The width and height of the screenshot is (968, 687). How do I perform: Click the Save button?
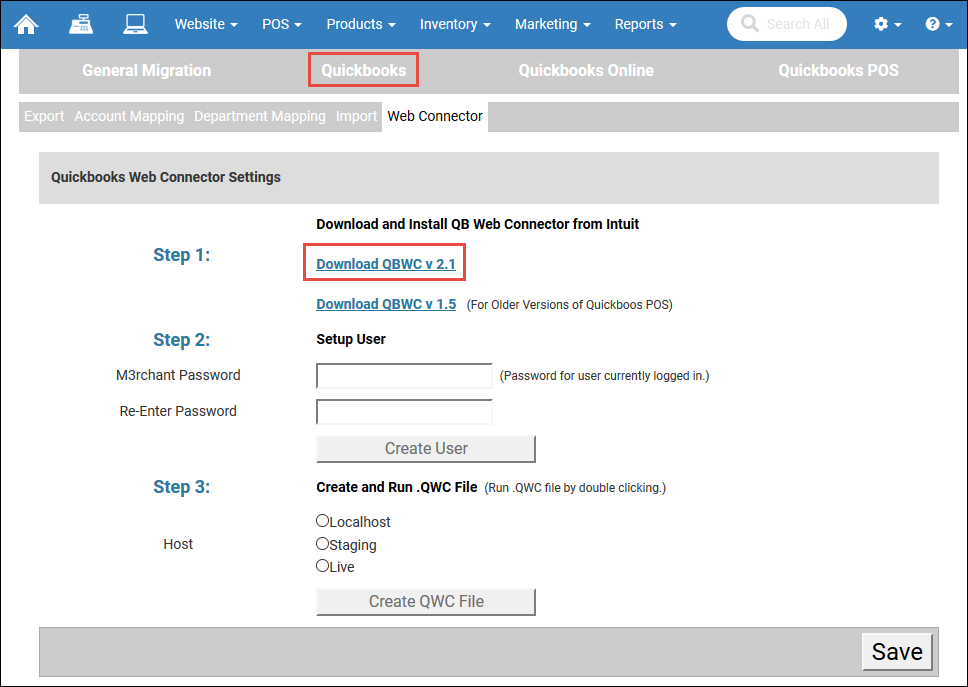point(897,652)
